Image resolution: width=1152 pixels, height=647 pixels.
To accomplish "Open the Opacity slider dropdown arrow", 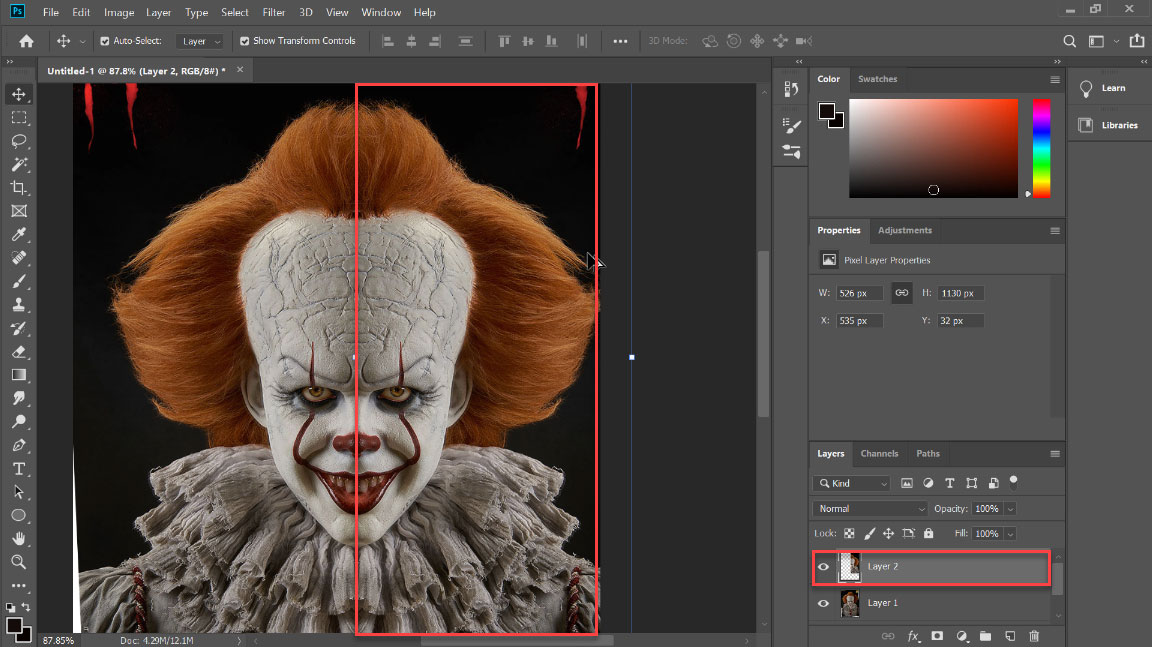I will [1010, 509].
